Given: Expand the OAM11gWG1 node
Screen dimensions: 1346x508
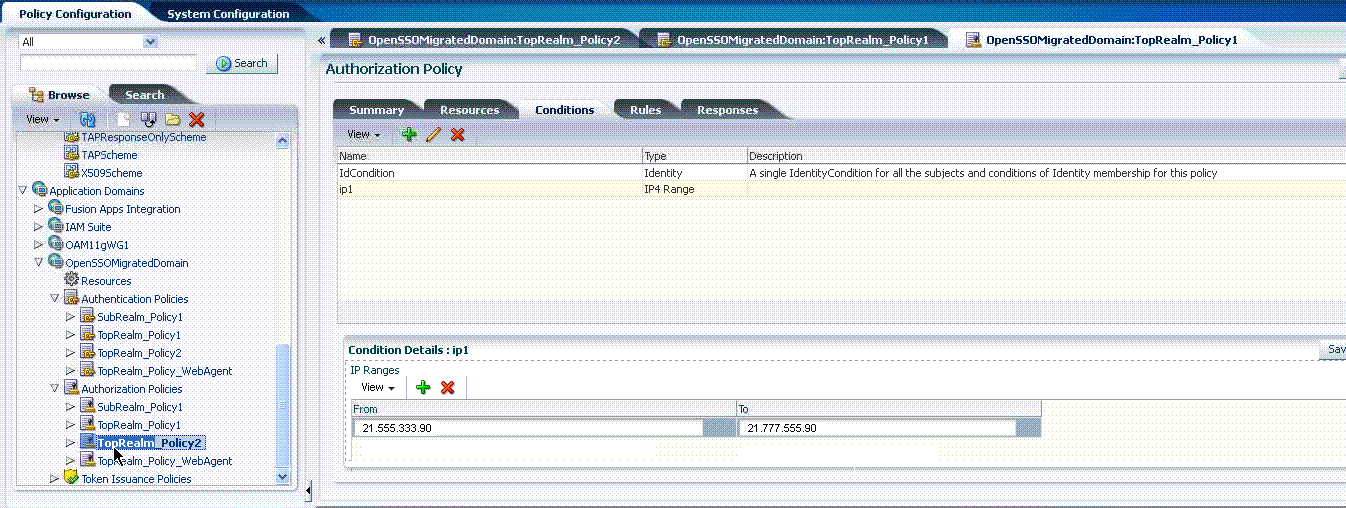Looking at the screenshot, I should pos(39,245).
